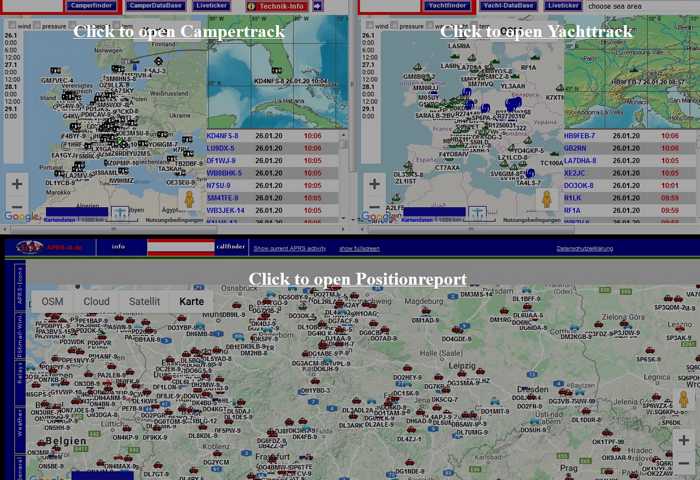The height and width of the screenshot is (480, 700).
Task: Open yacht Liveticker
Action: [563, 6]
